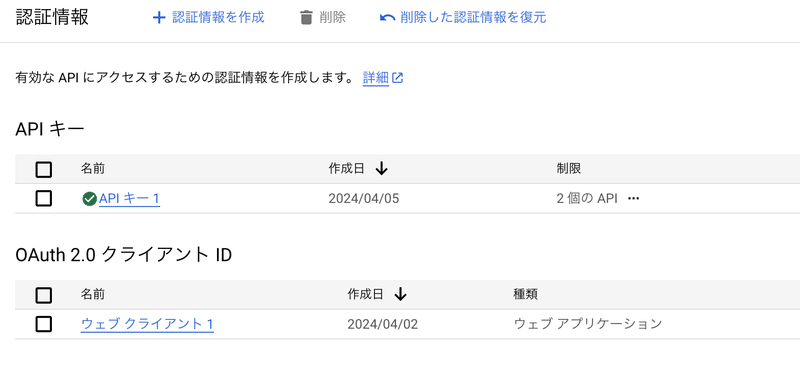Tick the checkbox for API キー 1
This screenshot has height=367, width=800.
point(44,199)
